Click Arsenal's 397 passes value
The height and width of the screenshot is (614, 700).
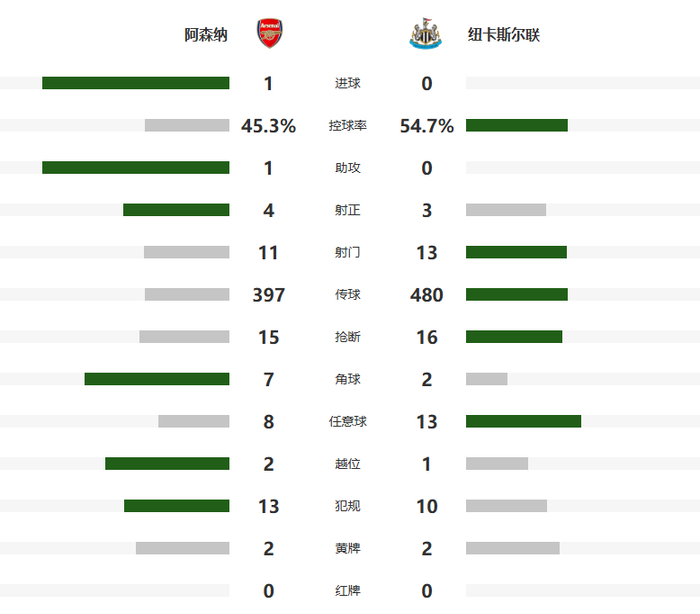tap(268, 295)
